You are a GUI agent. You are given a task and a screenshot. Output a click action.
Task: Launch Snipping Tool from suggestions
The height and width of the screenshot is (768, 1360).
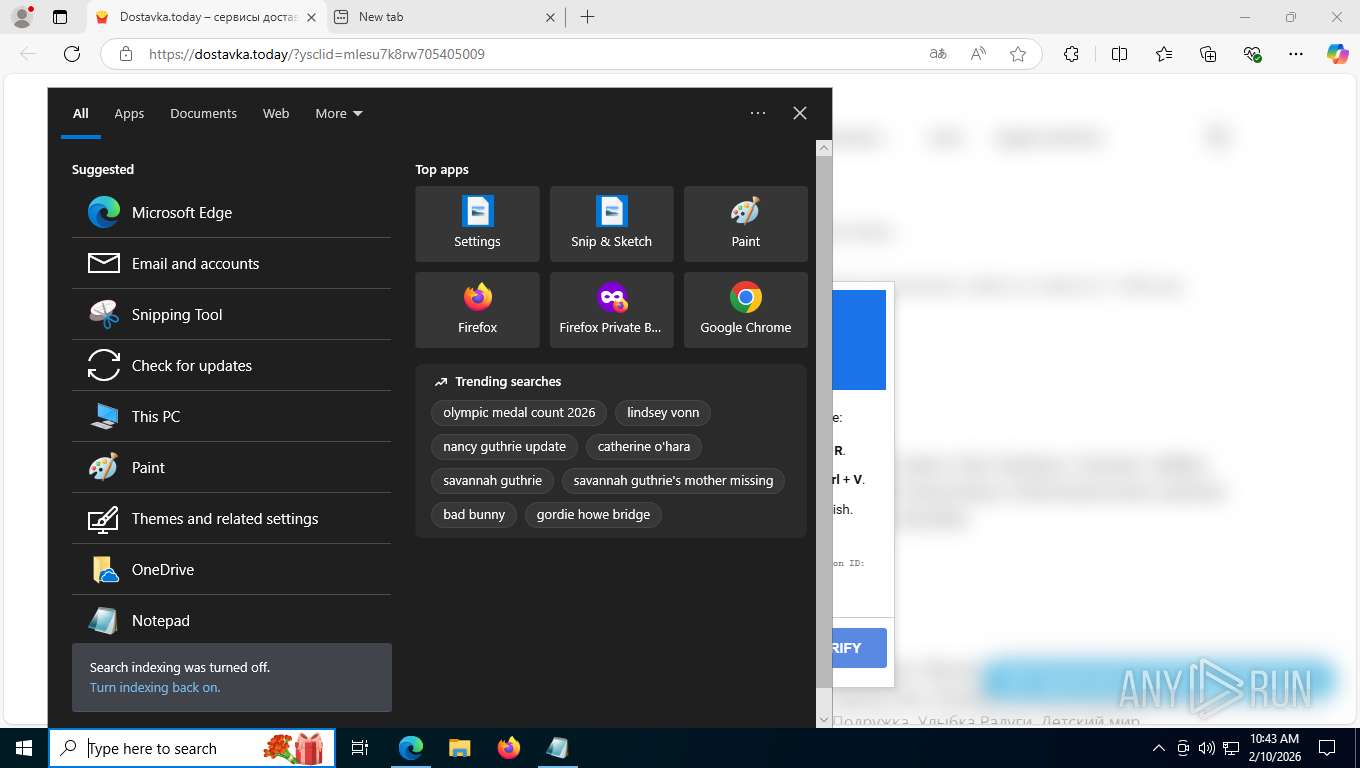231,314
